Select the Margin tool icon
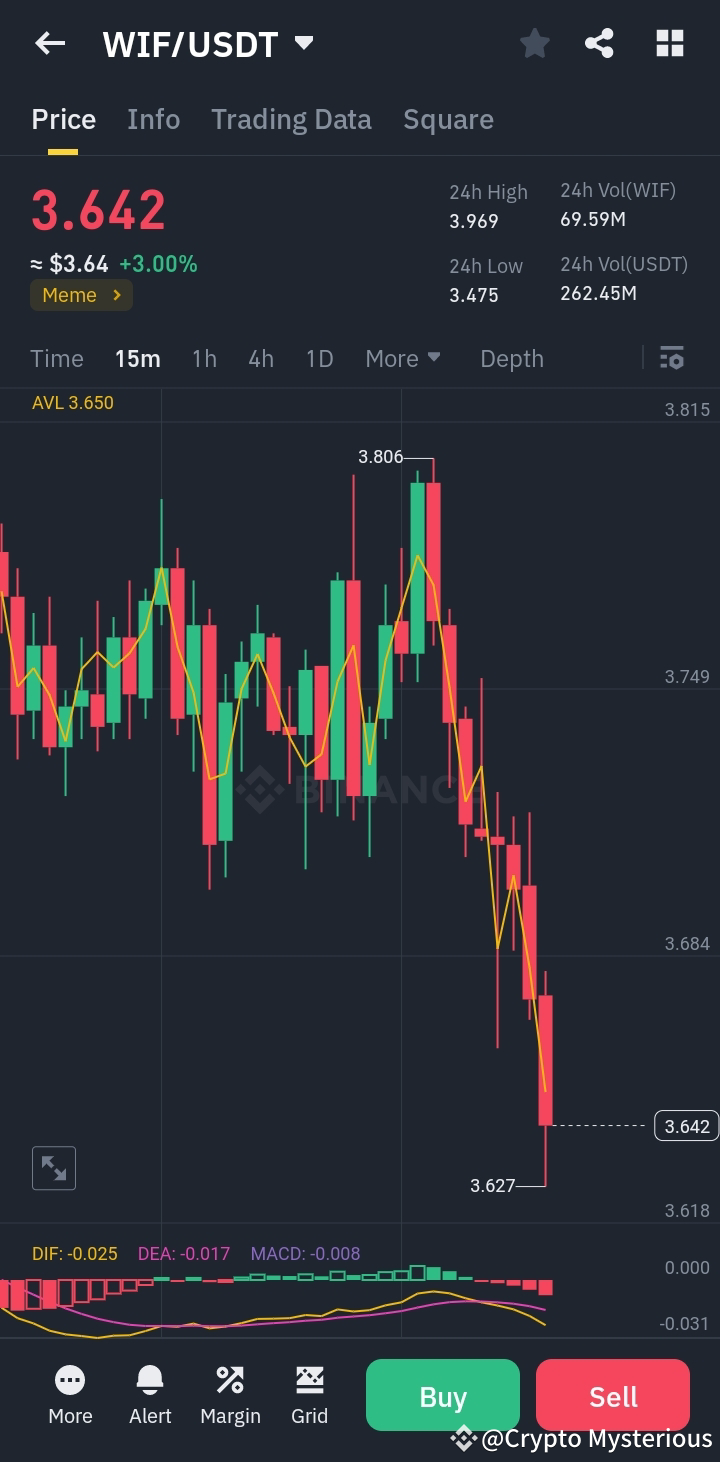The width and height of the screenshot is (720, 1462). point(230,1394)
